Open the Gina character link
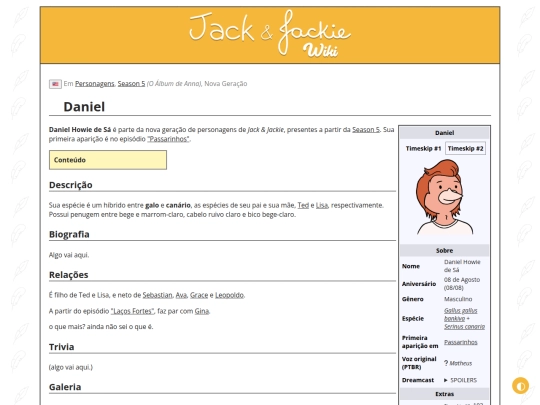Viewport: 540px width, 405px height. [202, 311]
